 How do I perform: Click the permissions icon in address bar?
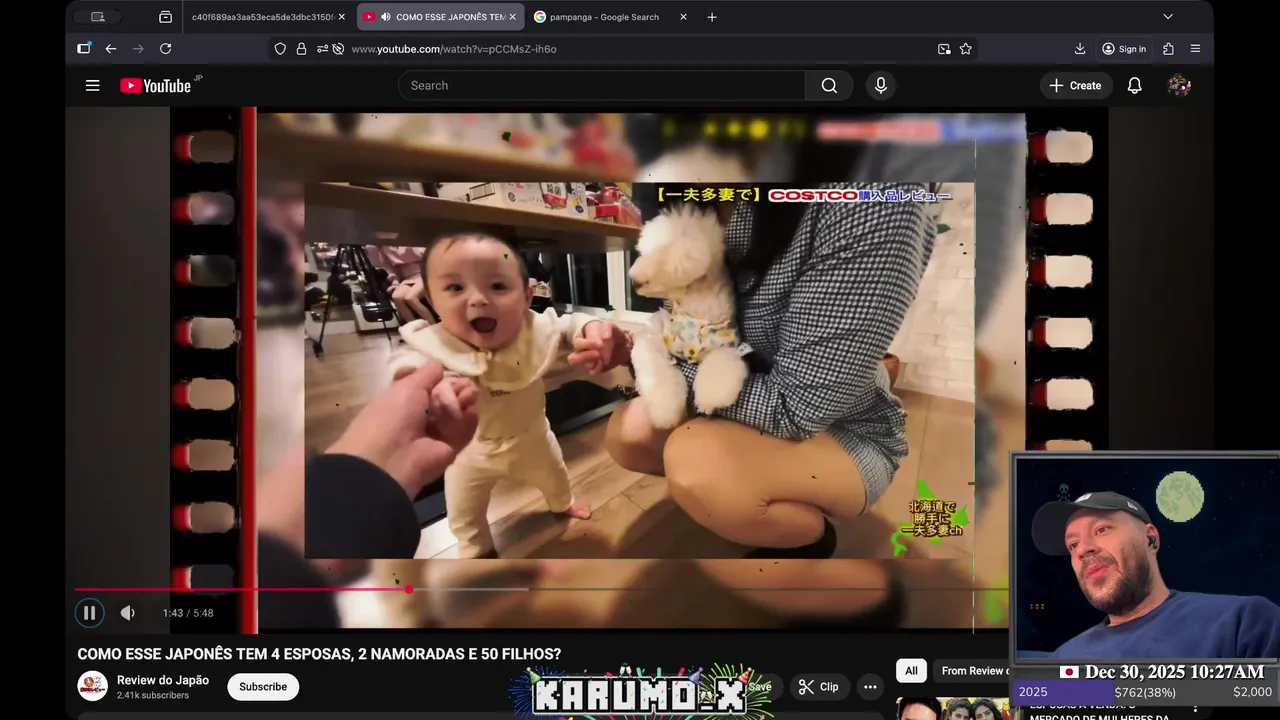pyautogui.click(x=322, y=49)
